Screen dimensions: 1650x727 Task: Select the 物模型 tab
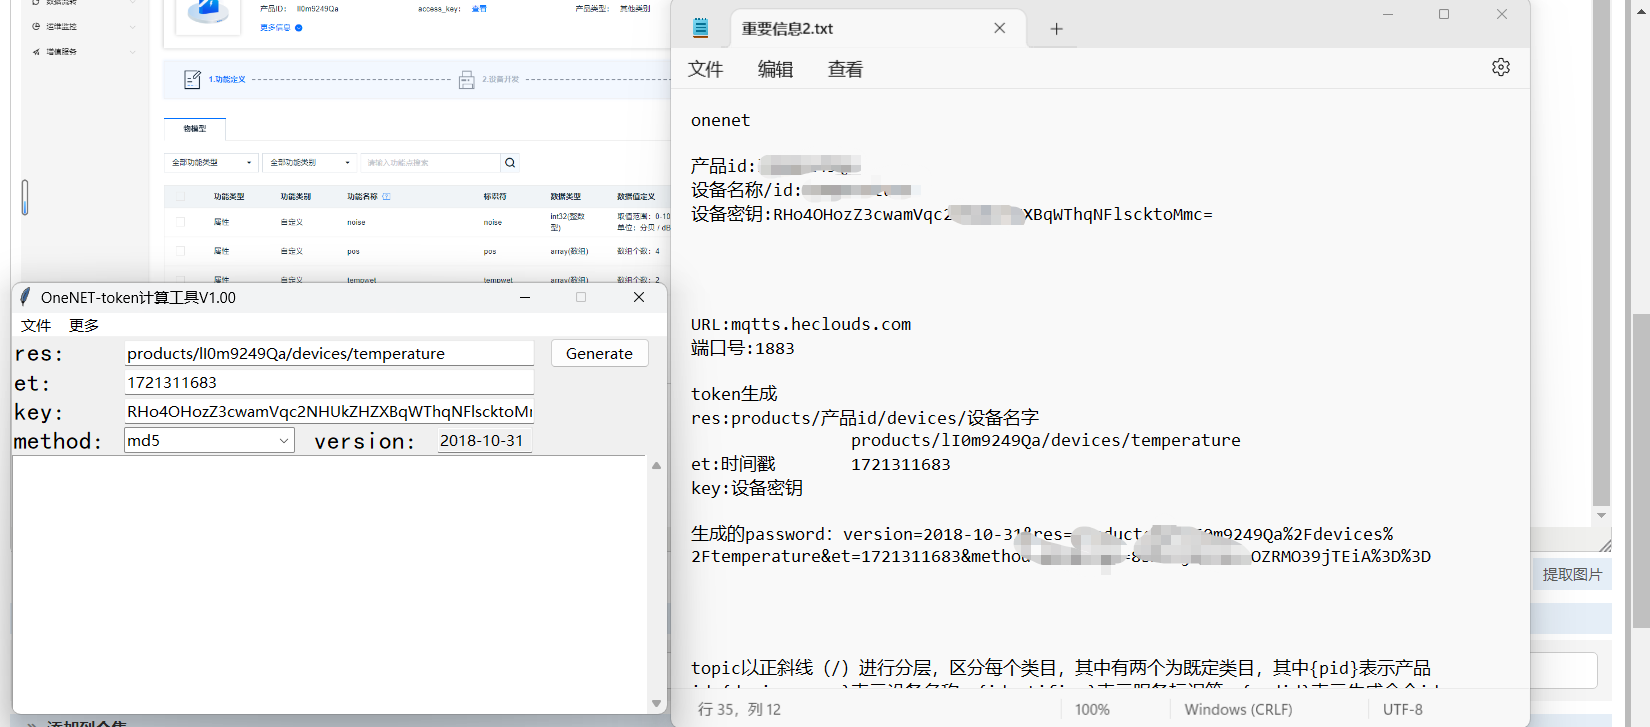[195, 129]
